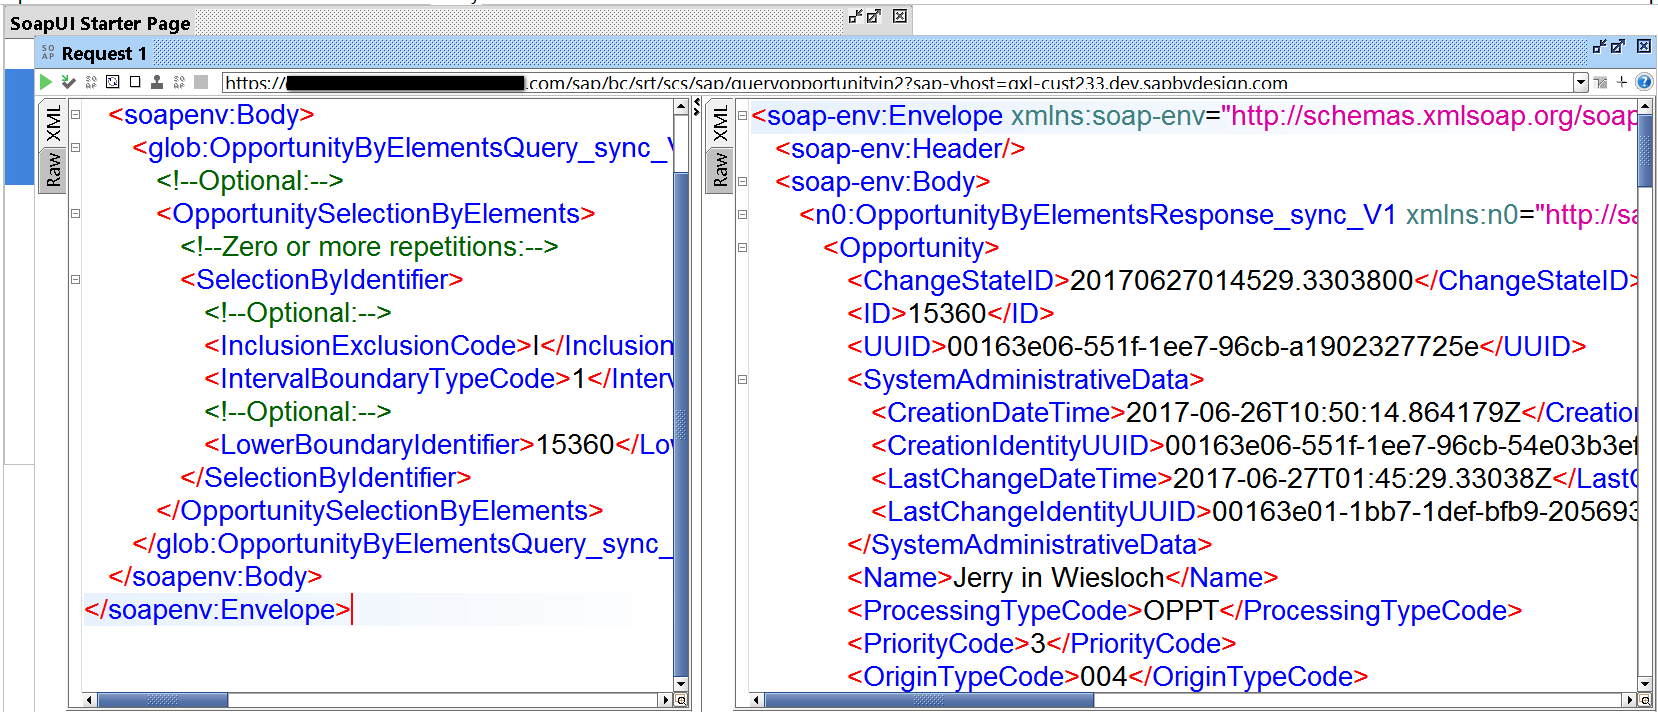Click Name value Jerry in Wiesloch

click(1059, 578)
